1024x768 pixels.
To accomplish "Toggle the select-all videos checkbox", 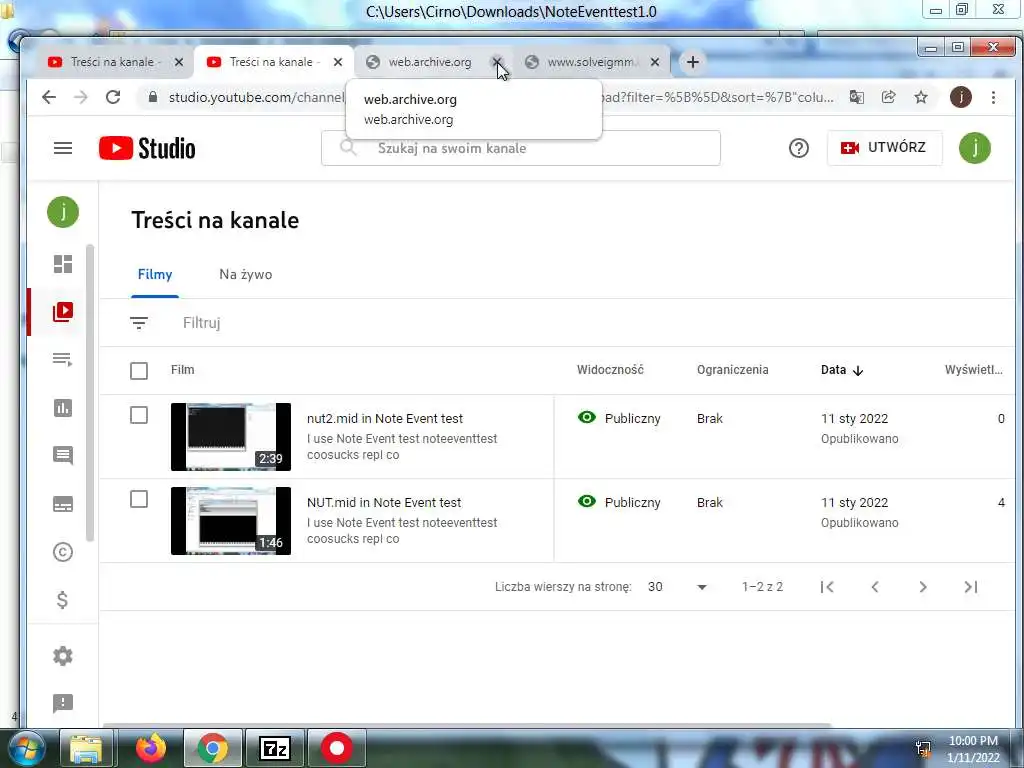I will point(139,371).
